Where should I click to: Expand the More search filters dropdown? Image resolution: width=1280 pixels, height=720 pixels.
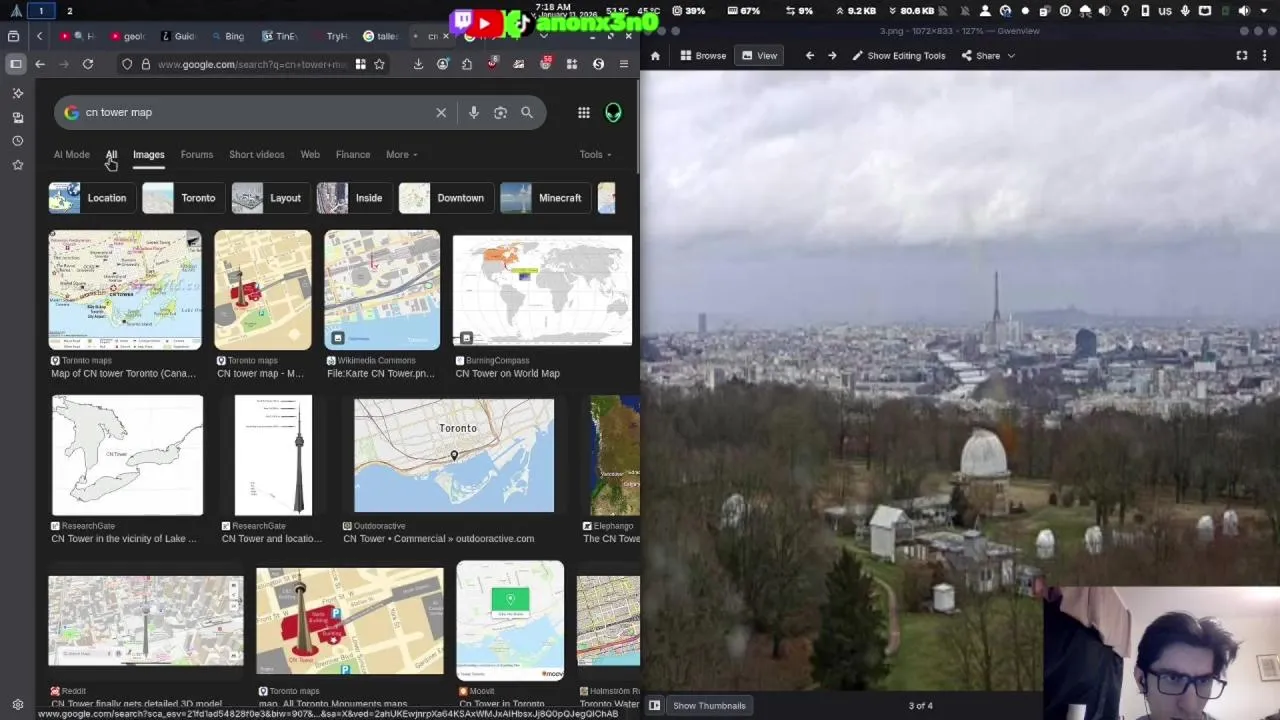402,154
